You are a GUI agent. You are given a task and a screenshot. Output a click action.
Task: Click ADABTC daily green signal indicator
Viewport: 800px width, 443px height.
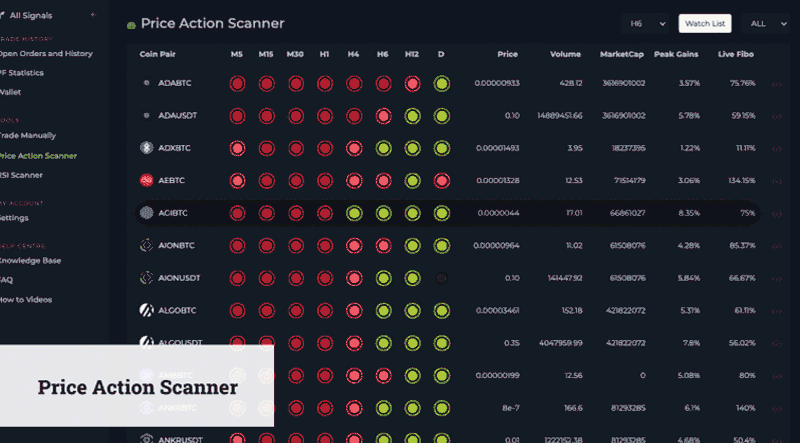442,83
